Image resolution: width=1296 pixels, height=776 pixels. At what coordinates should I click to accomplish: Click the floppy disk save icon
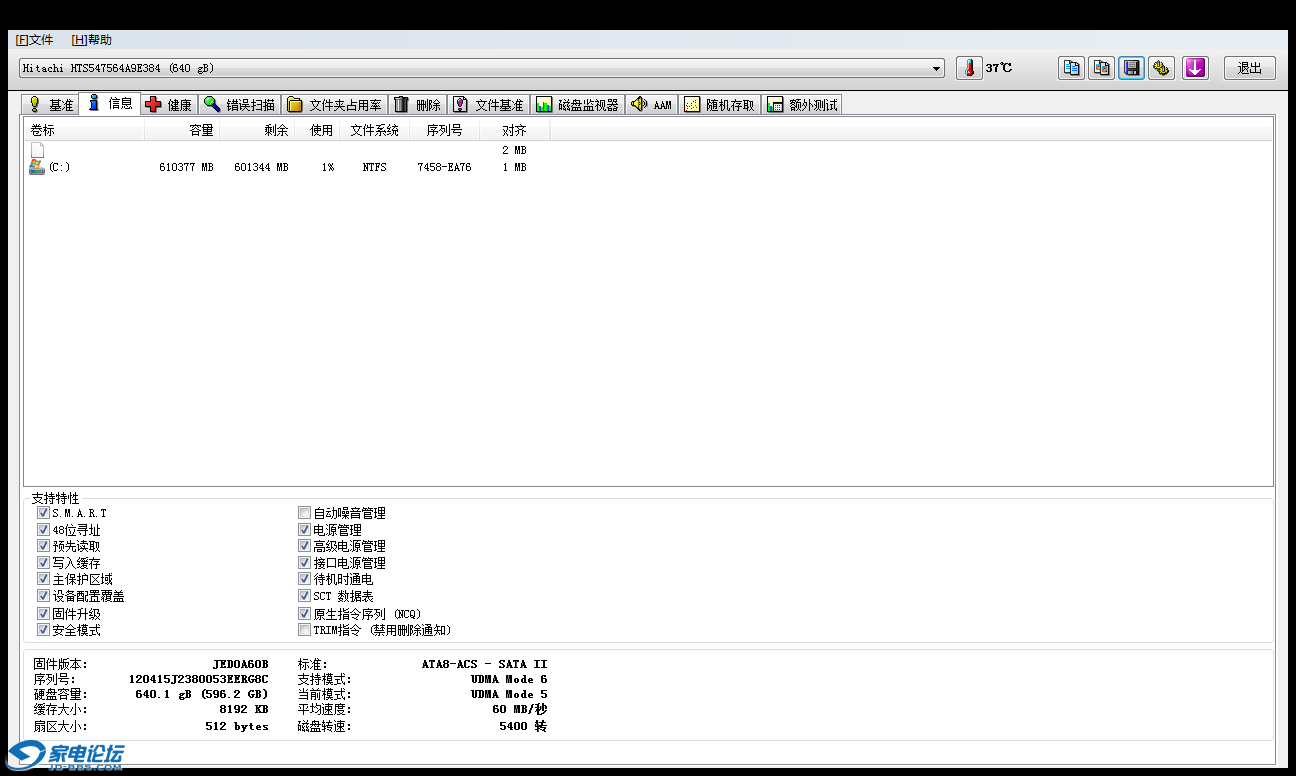1131,68
